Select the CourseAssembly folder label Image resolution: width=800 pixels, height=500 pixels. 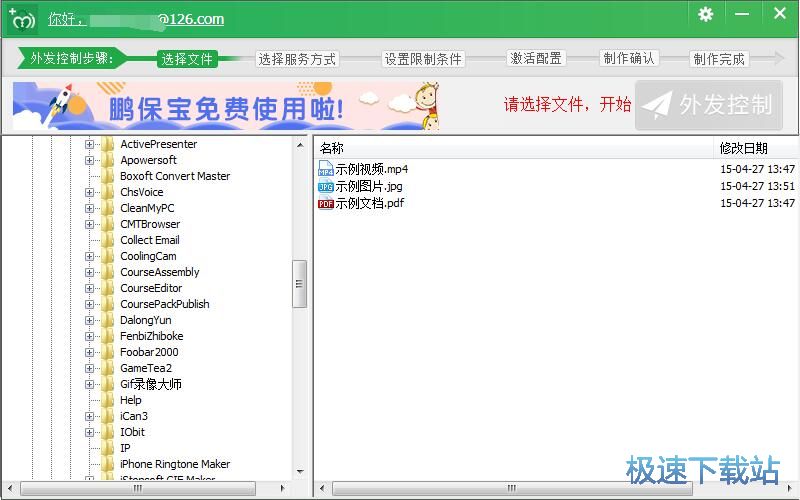160,272
